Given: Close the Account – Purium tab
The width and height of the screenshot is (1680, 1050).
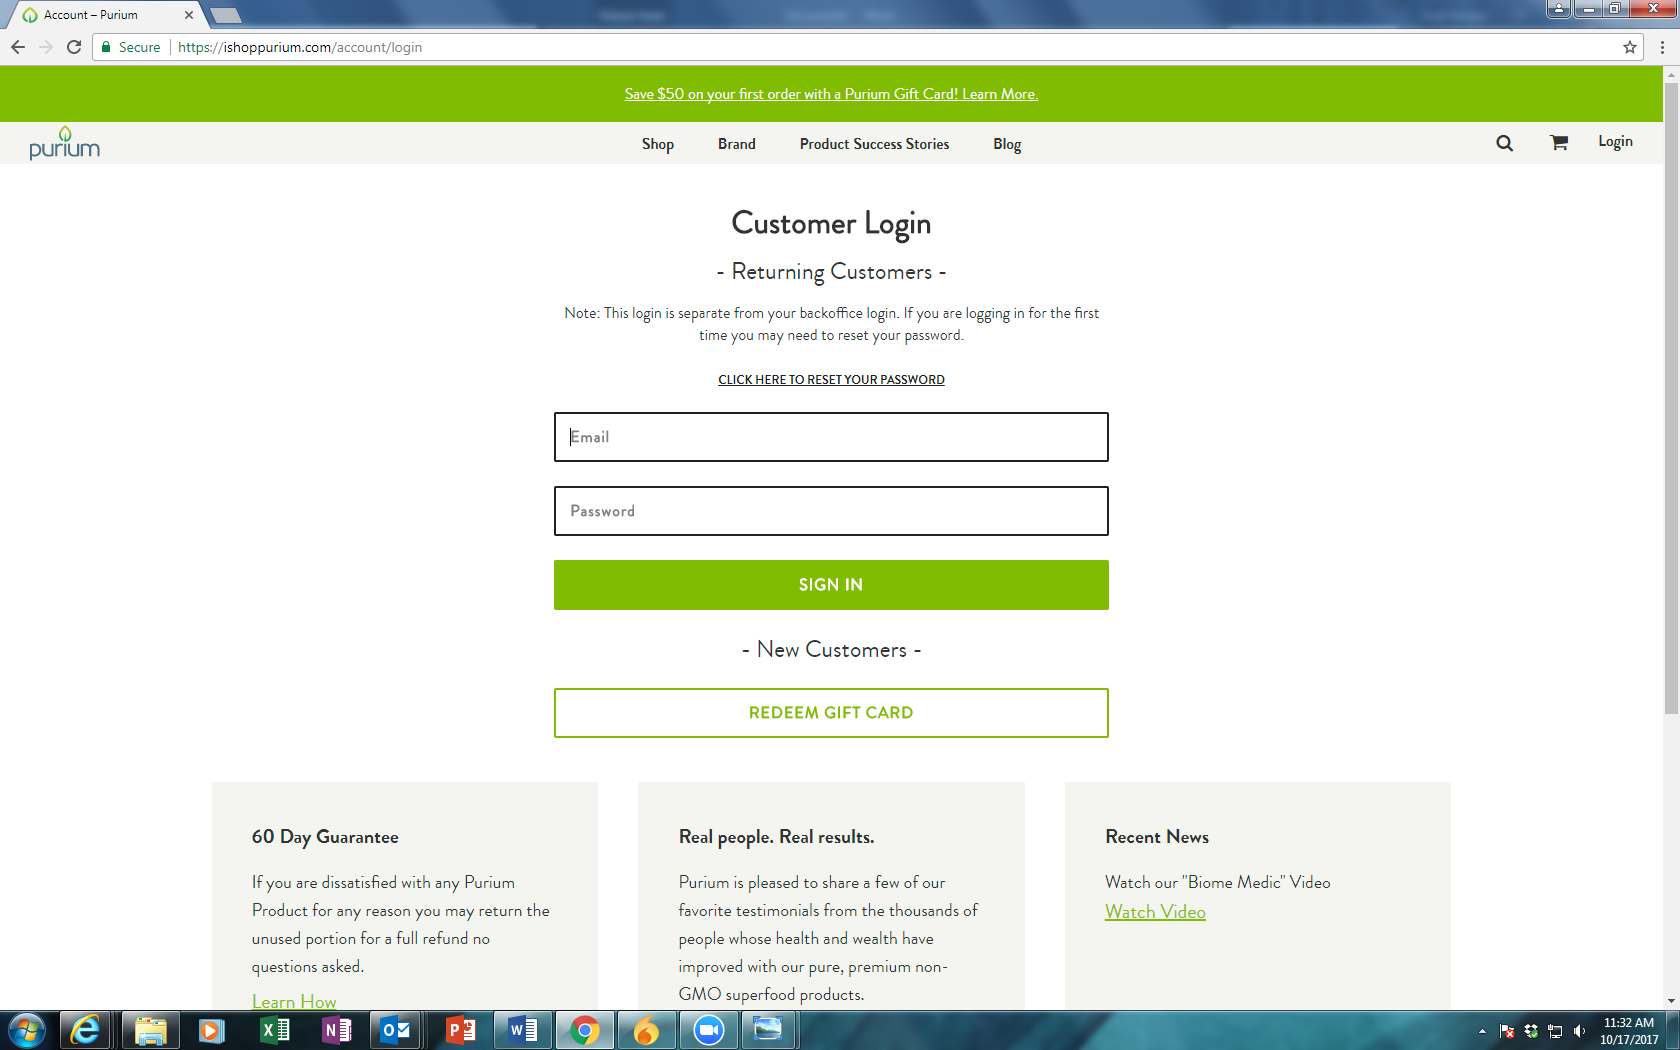Looking at the screenshot, I should [189, 15].
